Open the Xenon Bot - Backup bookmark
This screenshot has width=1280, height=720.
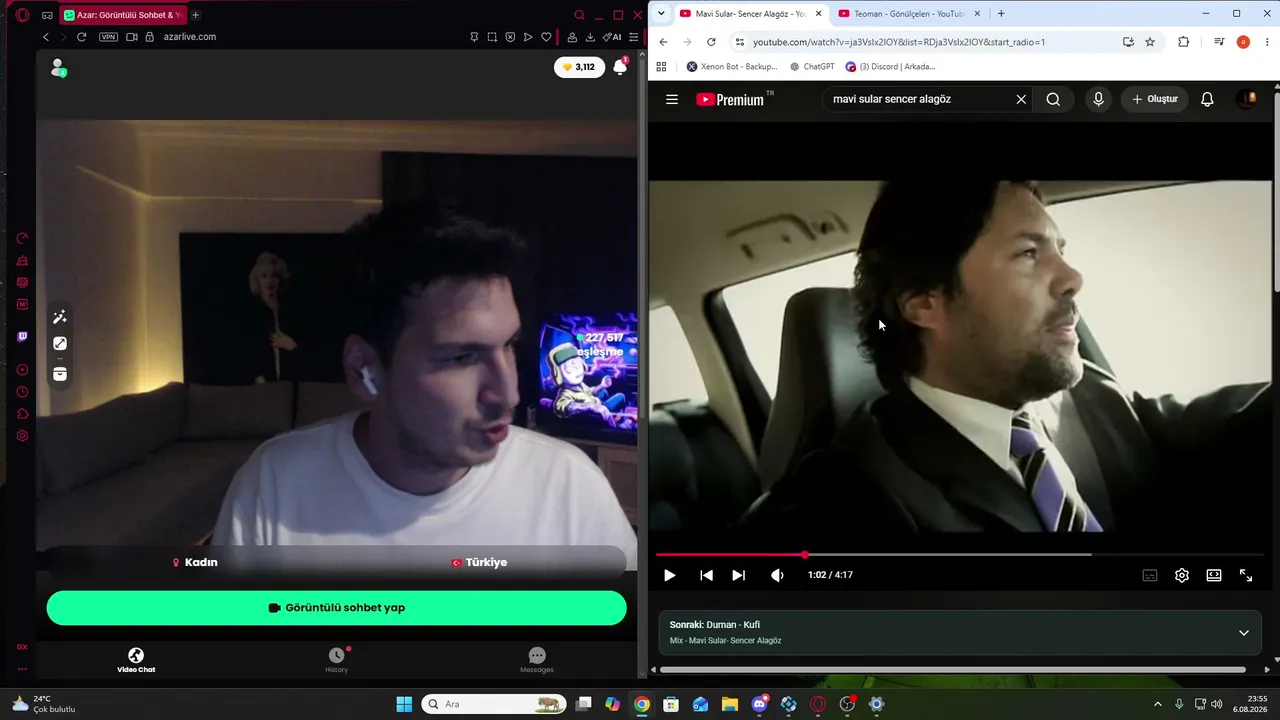coord(732,67)
